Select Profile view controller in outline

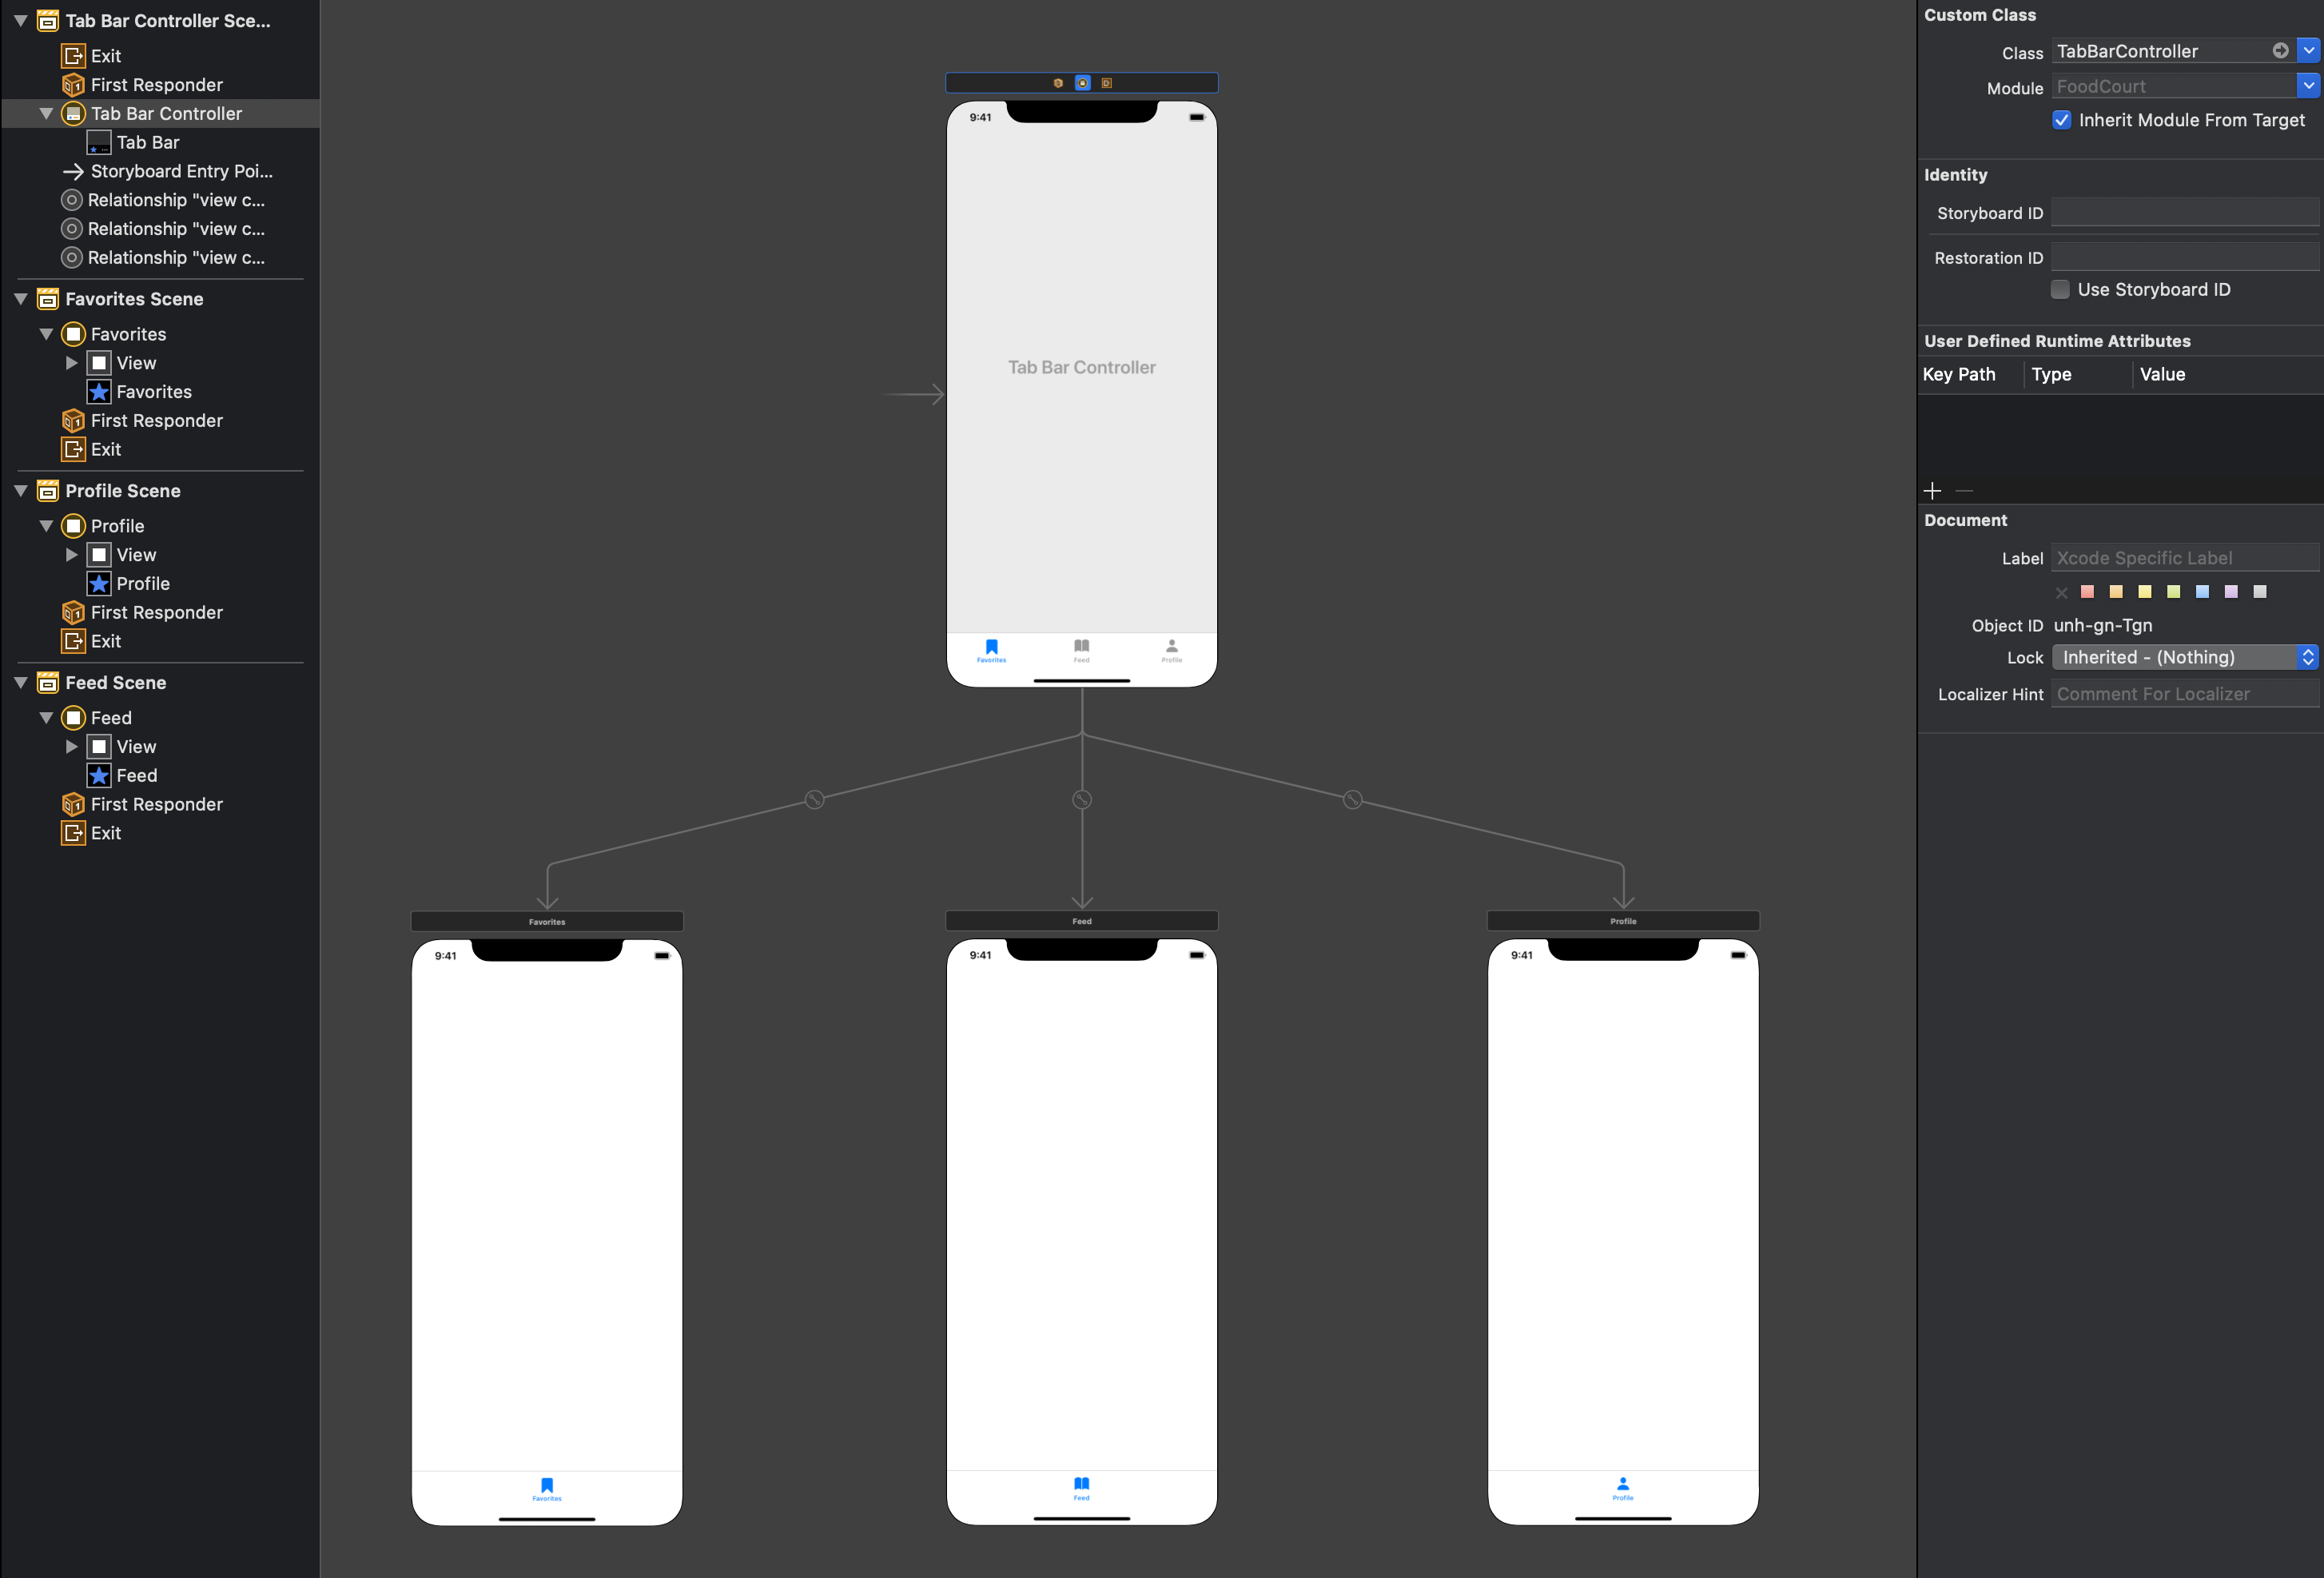click(x=103, y=526)
